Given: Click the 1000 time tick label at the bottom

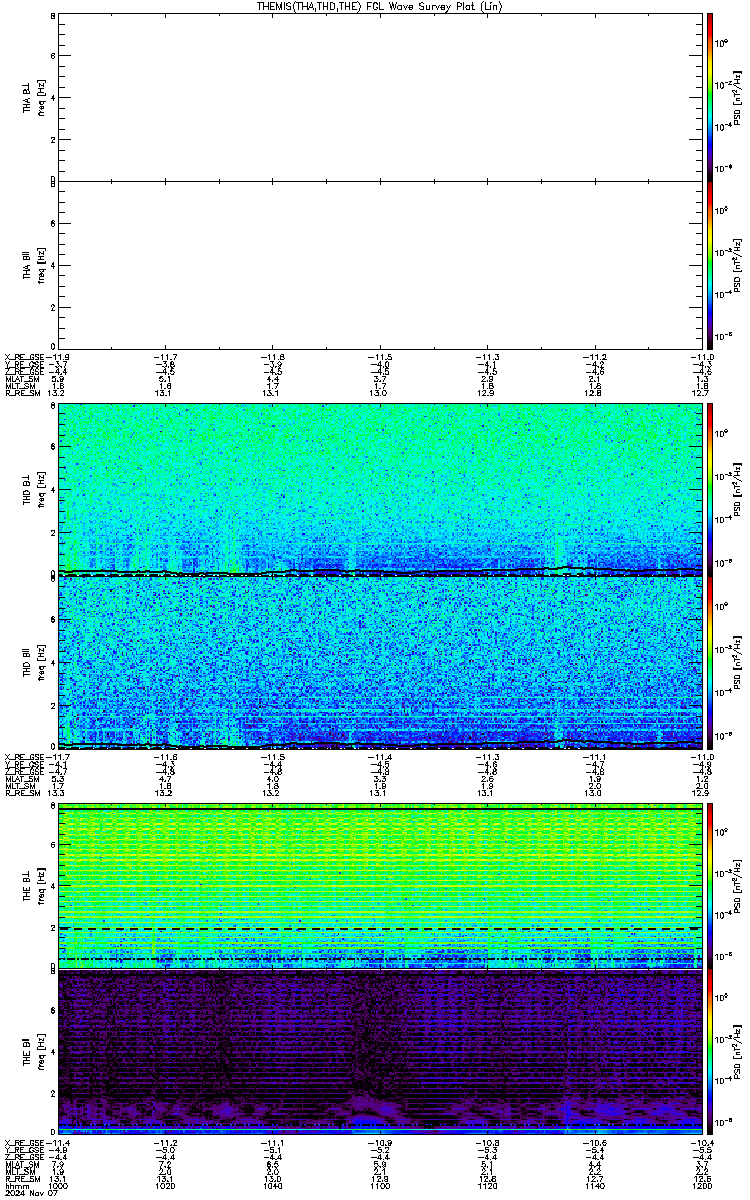Looking at the screenshot, I should [59, 1185].
